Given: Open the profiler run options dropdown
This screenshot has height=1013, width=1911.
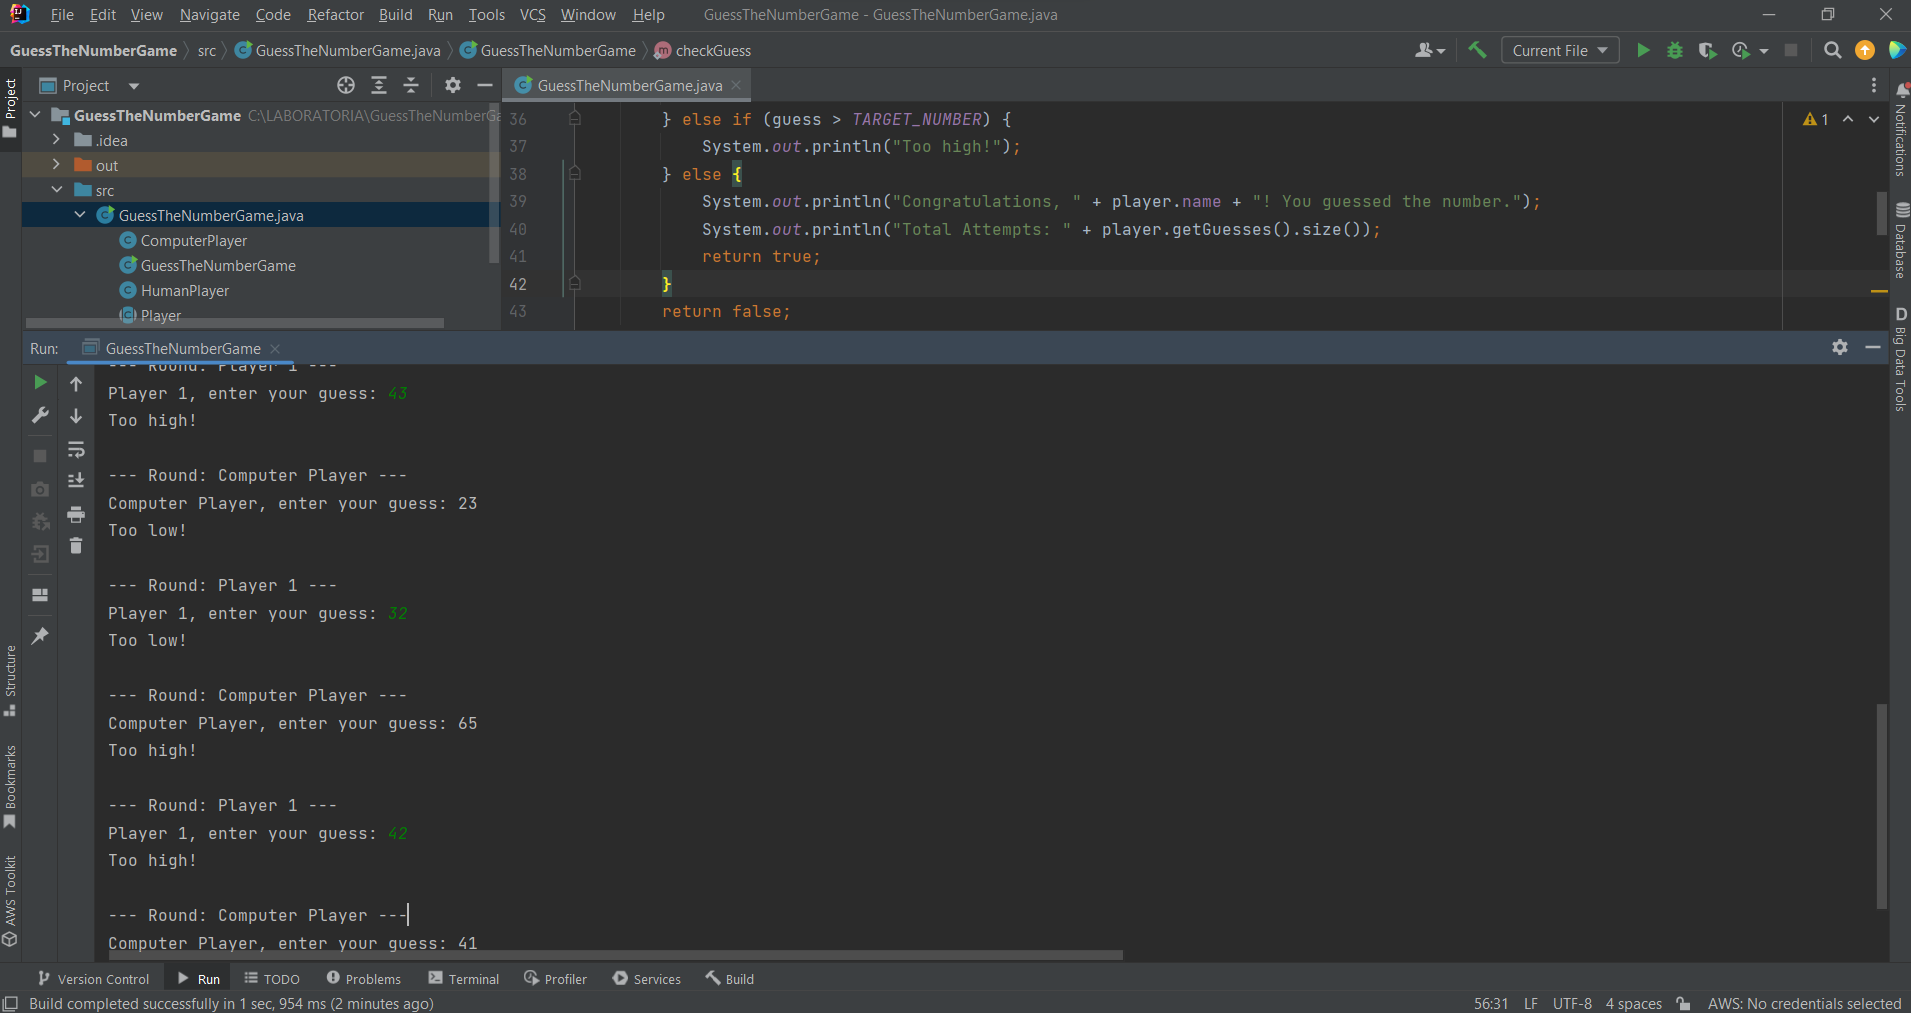Looking at the screenshot, I should [1764, 51].
